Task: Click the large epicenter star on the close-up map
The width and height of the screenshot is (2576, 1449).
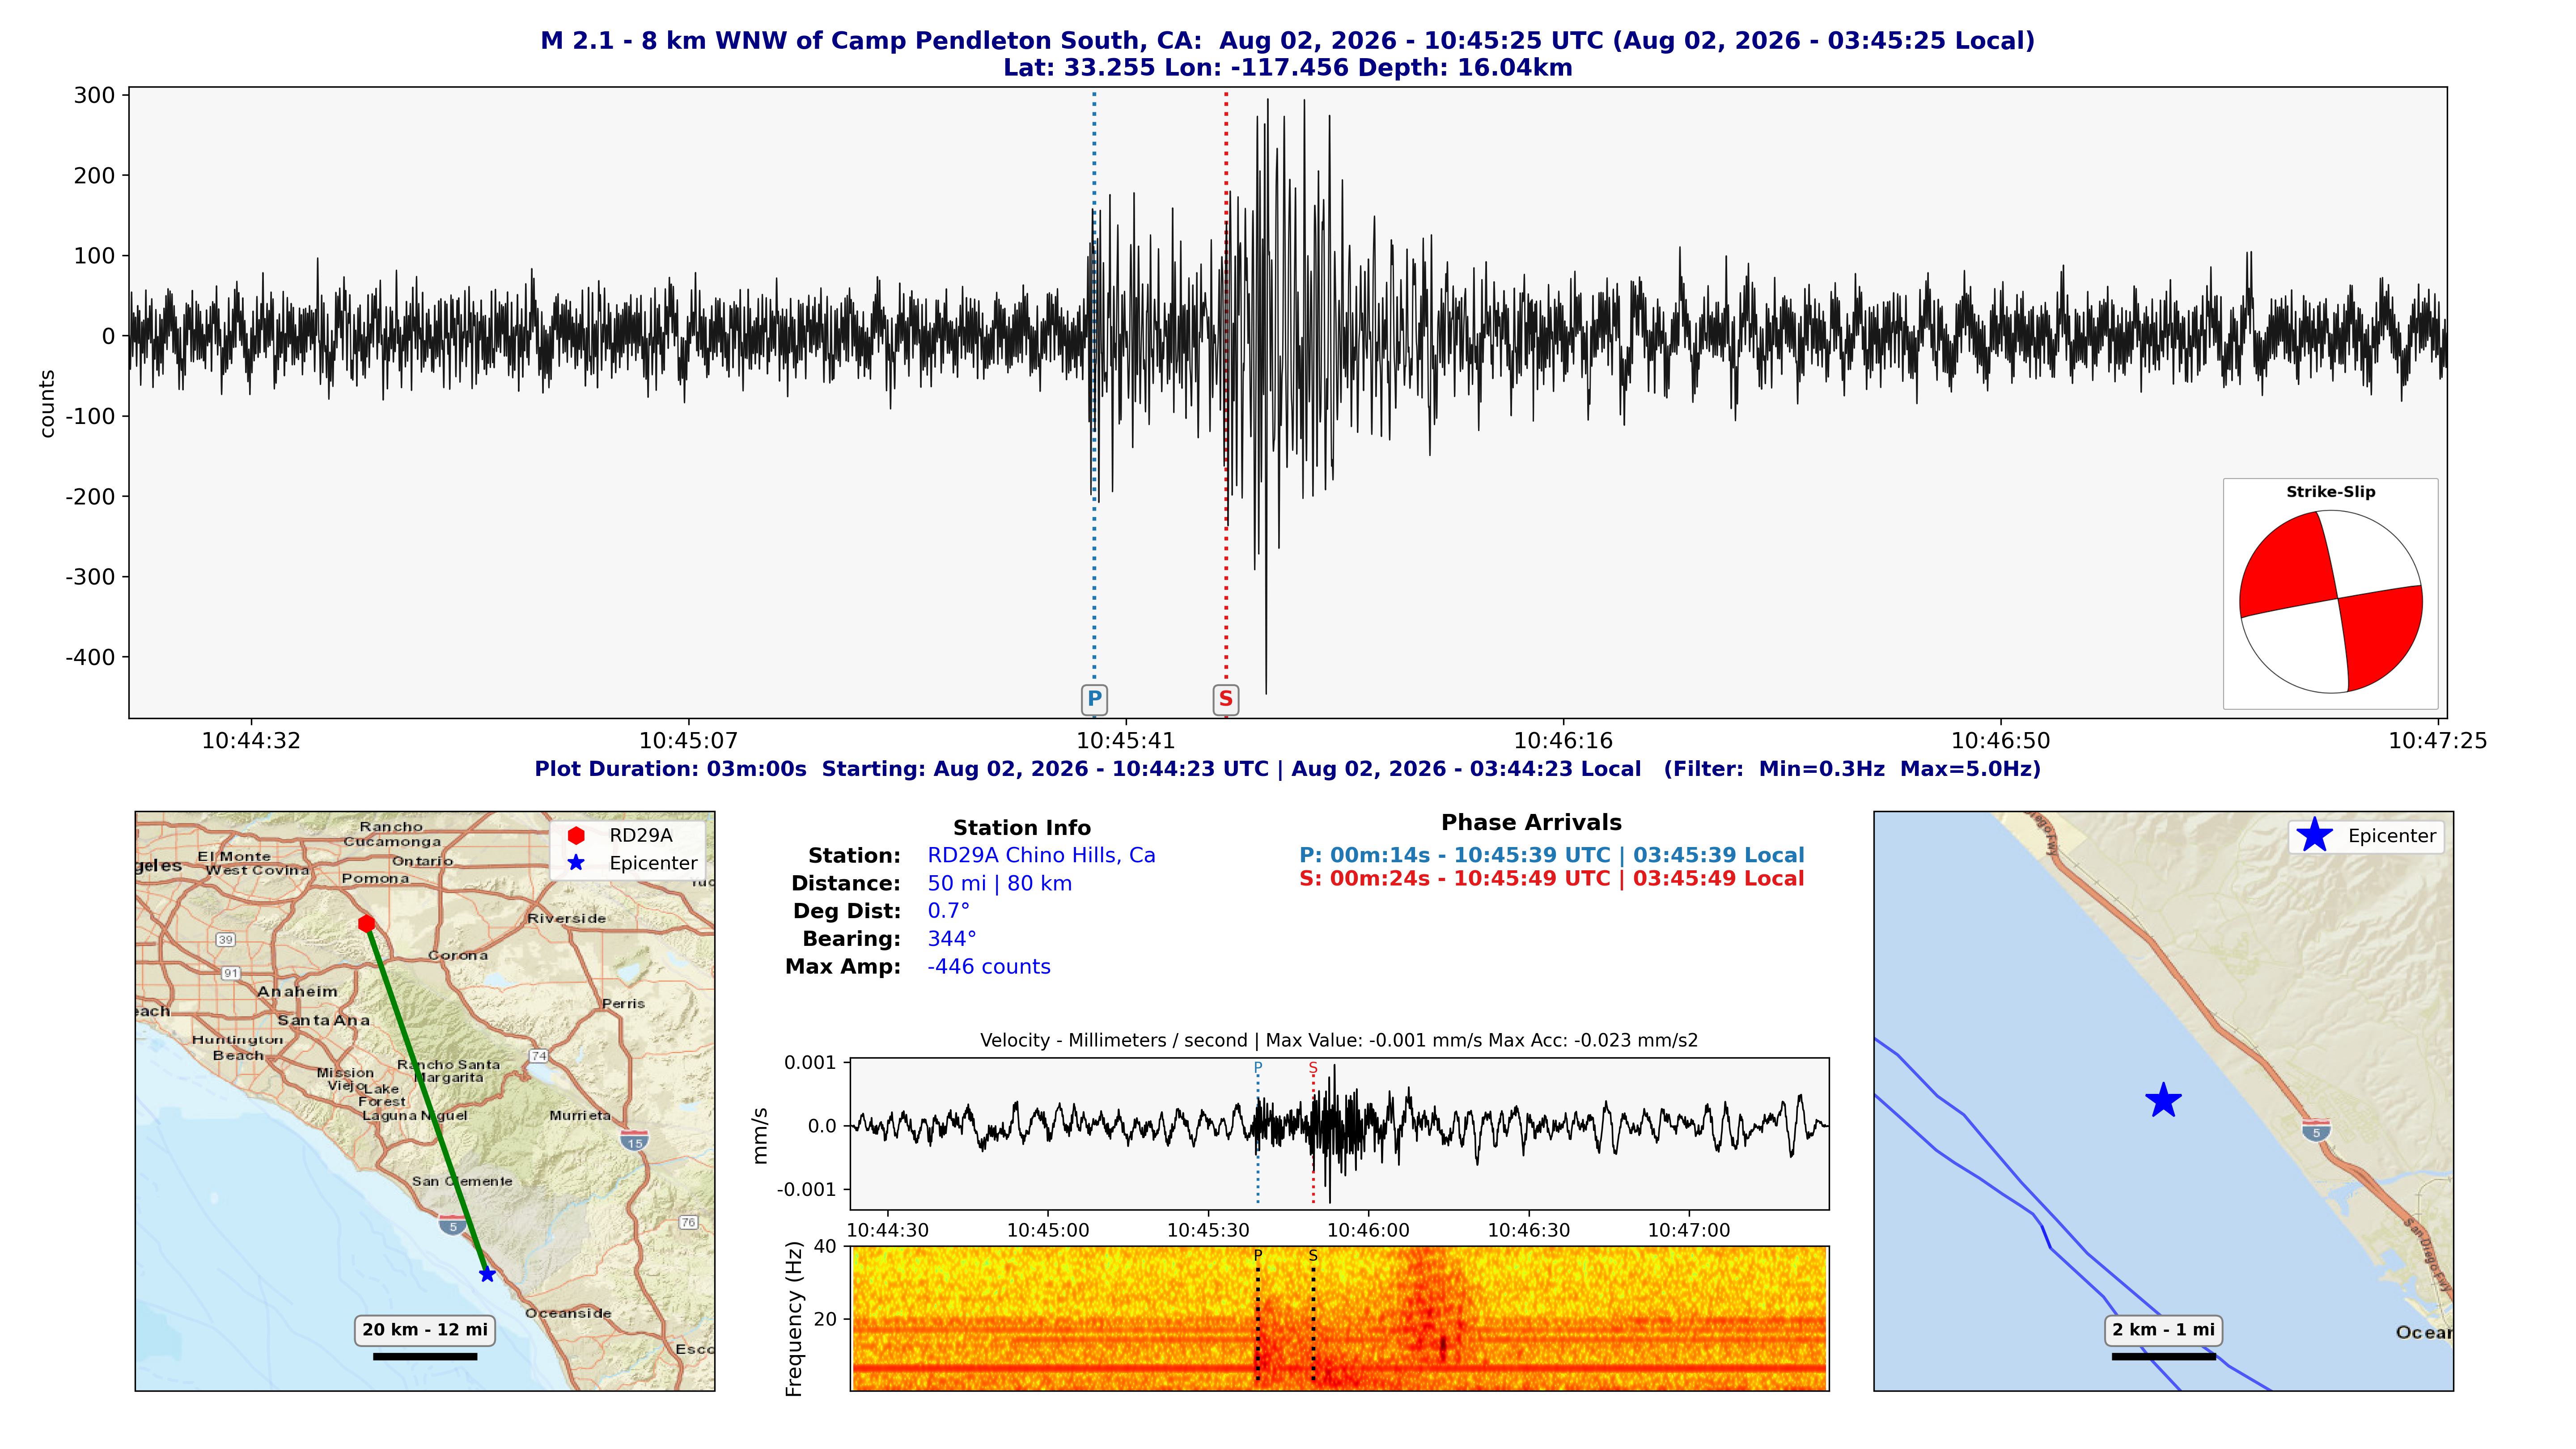Action: coord(2163,1101)
